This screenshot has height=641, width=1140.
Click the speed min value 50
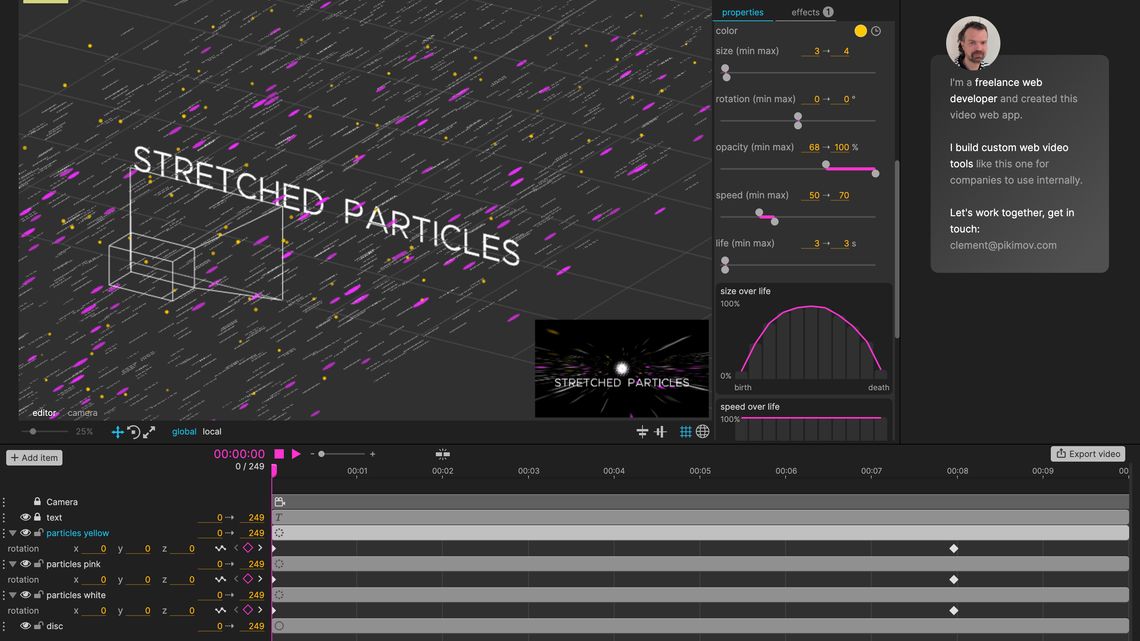[x=811, y=195]
